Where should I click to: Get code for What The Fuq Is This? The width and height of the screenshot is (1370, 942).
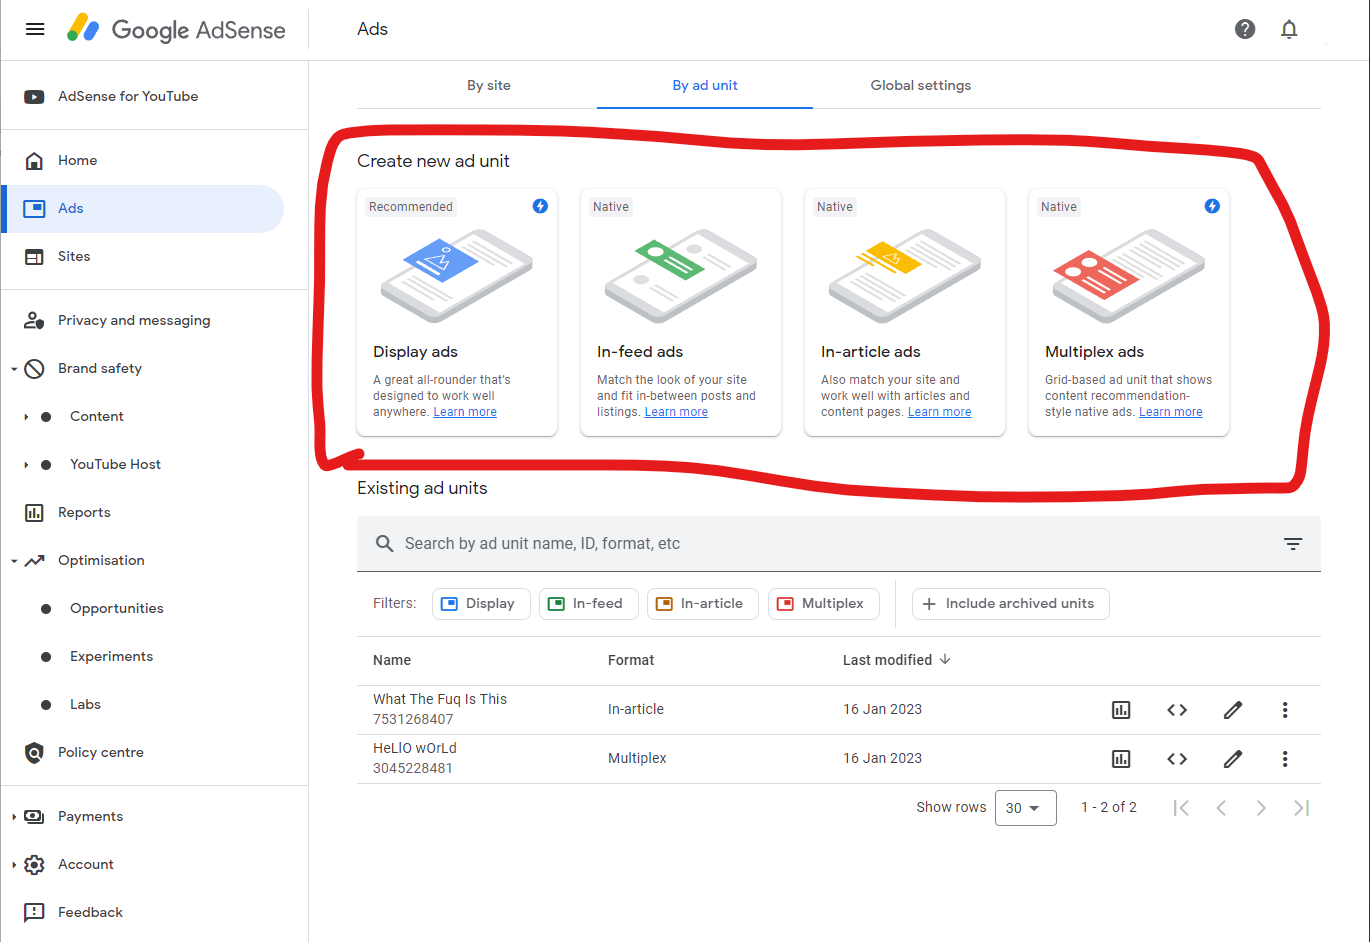coord(1177,710)
